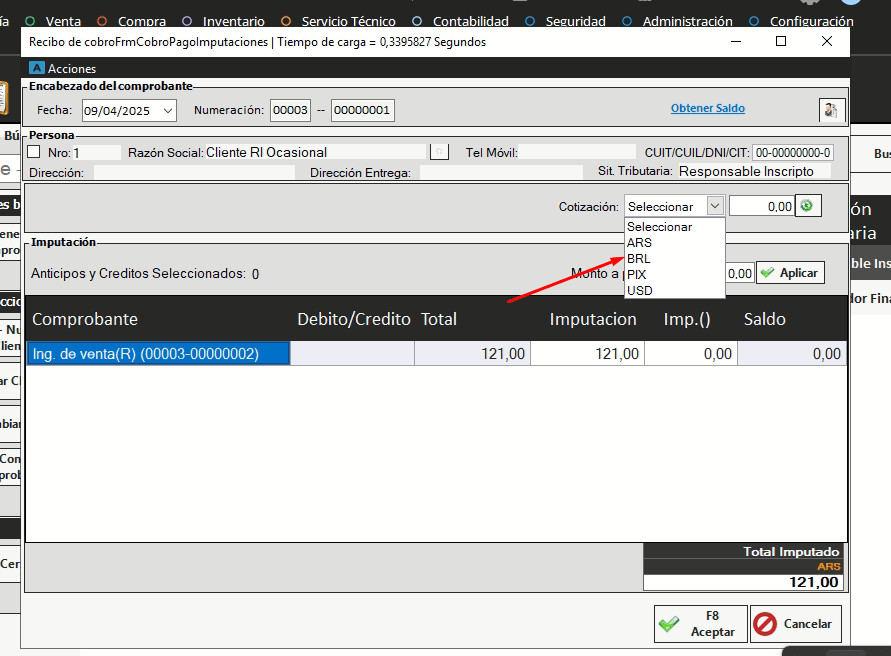Click the Obtener Saldo link
This screenshot has width=891, height=656.
click(x=707, y=109)
